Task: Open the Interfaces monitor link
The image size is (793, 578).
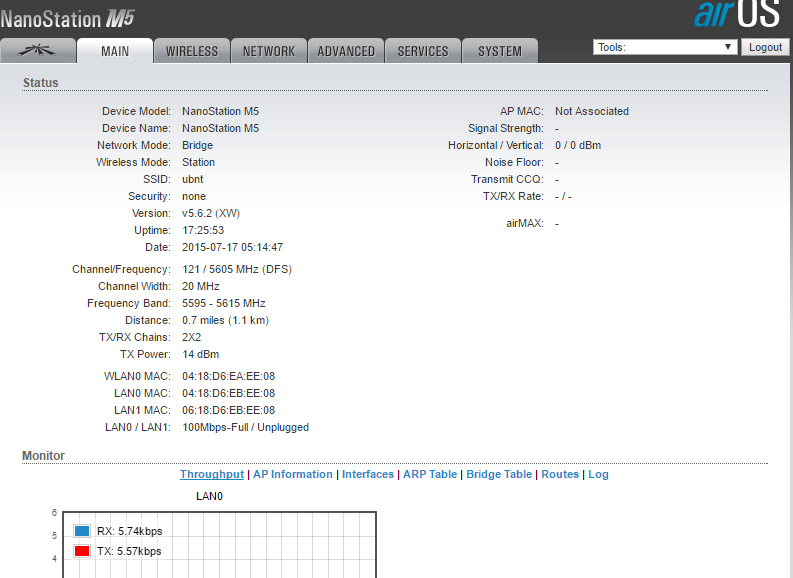Action: pyautogui.click(x=368, y=474)
